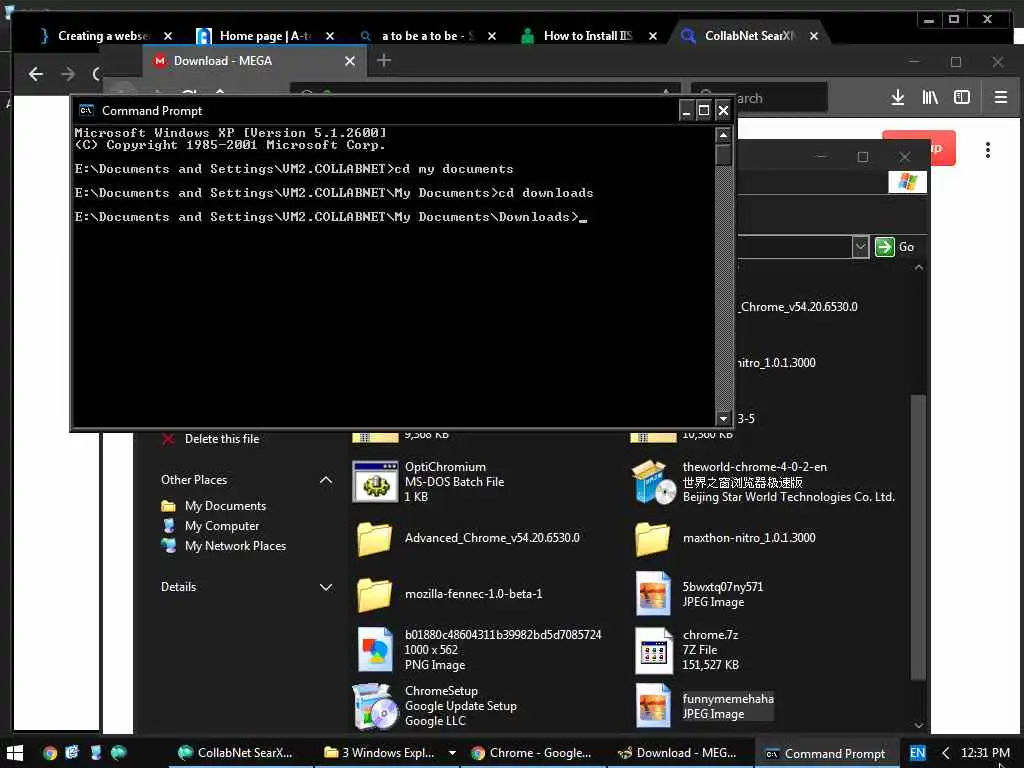Toggle the Firefox sidebar icon
1024x768 pixels.
[962, 98]
